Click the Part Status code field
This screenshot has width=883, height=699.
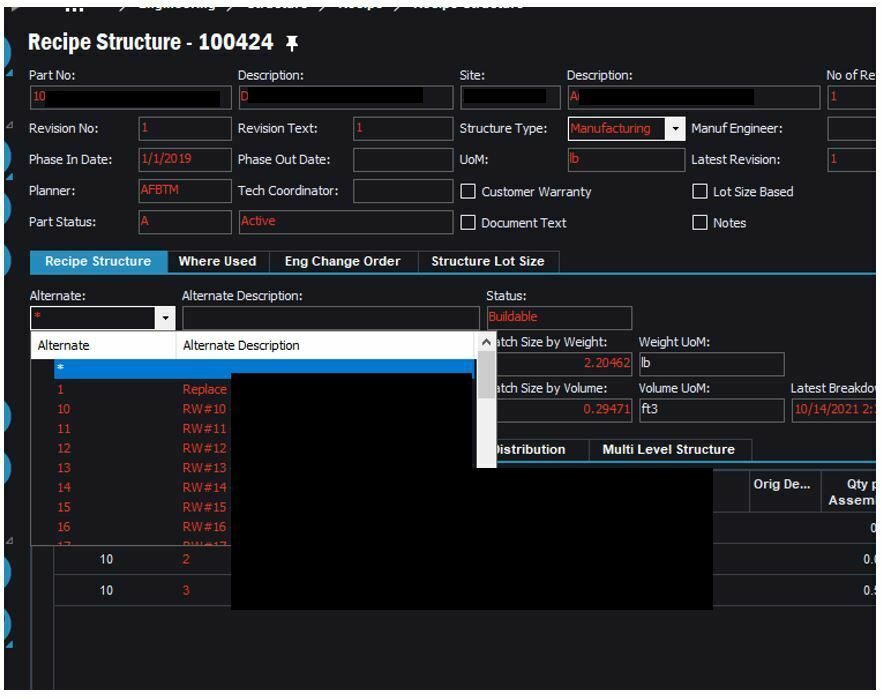pyautogui.click(x=185, y=222)
